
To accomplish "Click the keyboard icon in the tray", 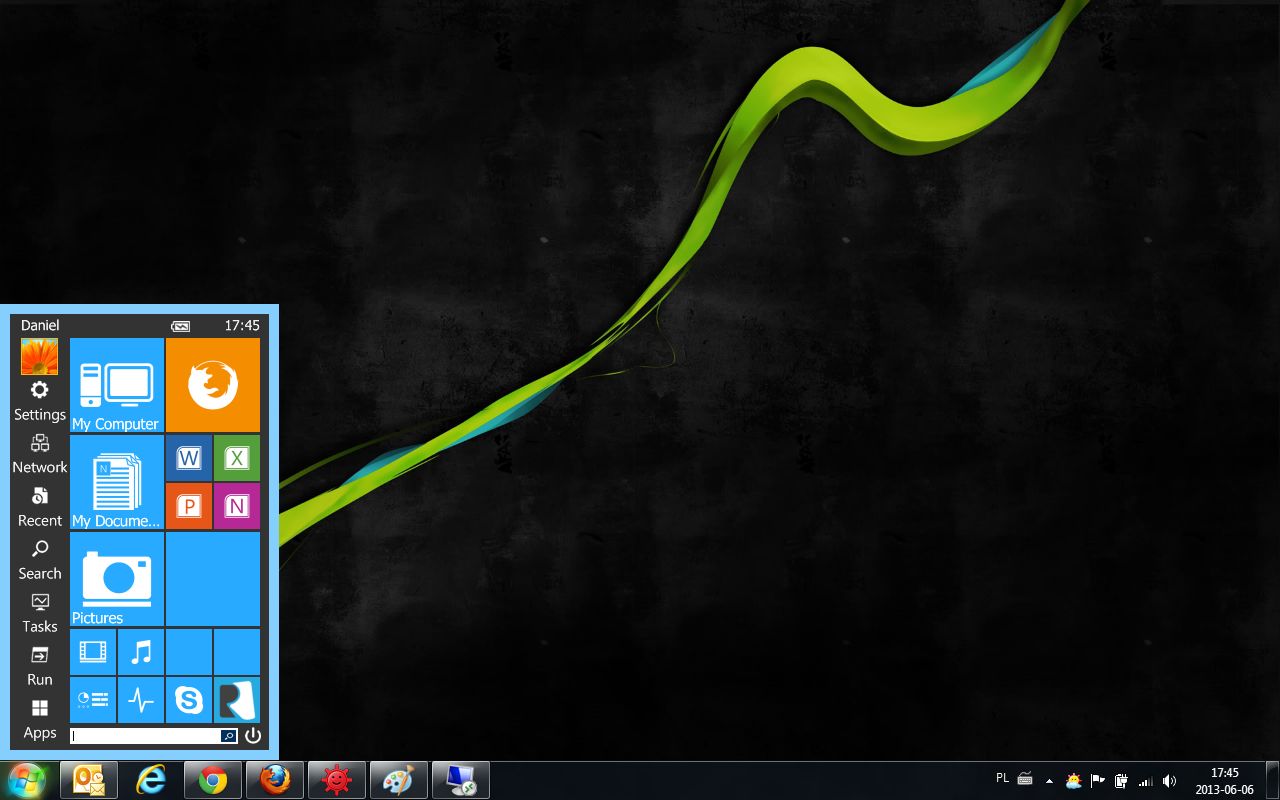I will point(1025,779).
